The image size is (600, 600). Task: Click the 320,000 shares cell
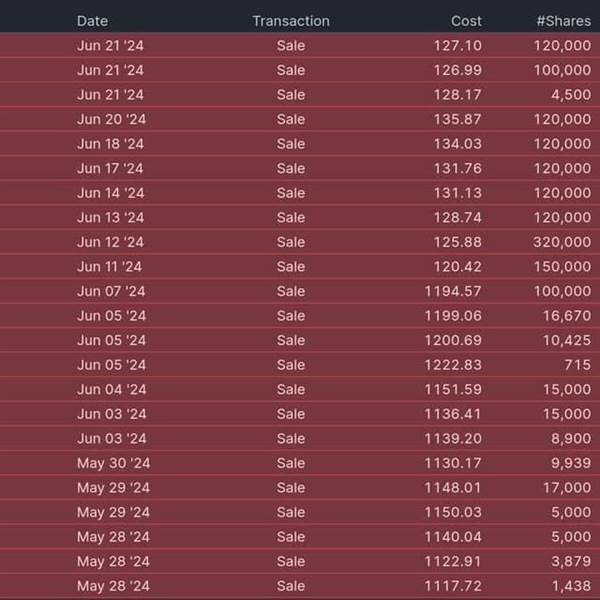(x=563, y=242)
